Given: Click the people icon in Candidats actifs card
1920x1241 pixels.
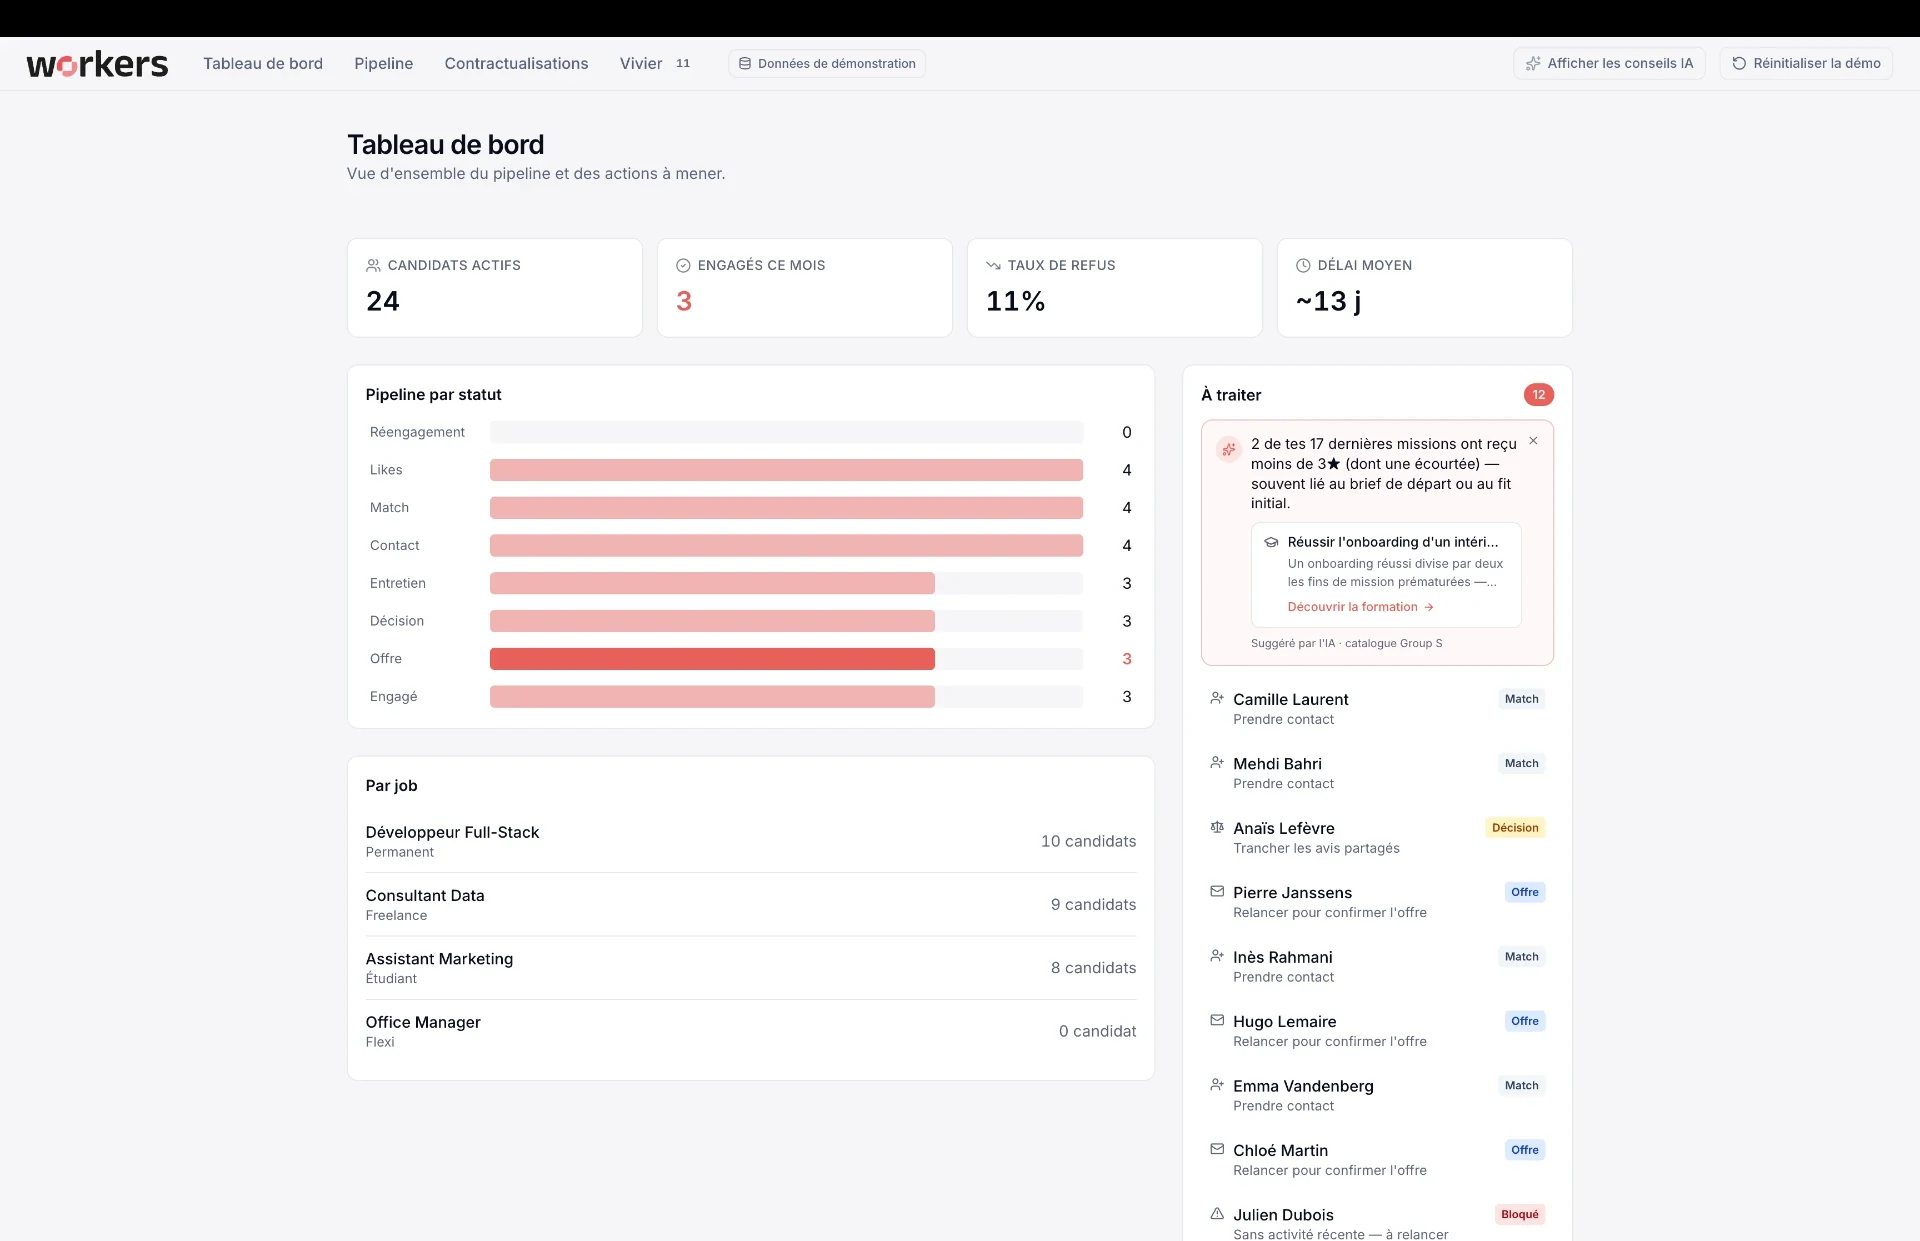Looking at the screenshot, I should tap(373, 265).
